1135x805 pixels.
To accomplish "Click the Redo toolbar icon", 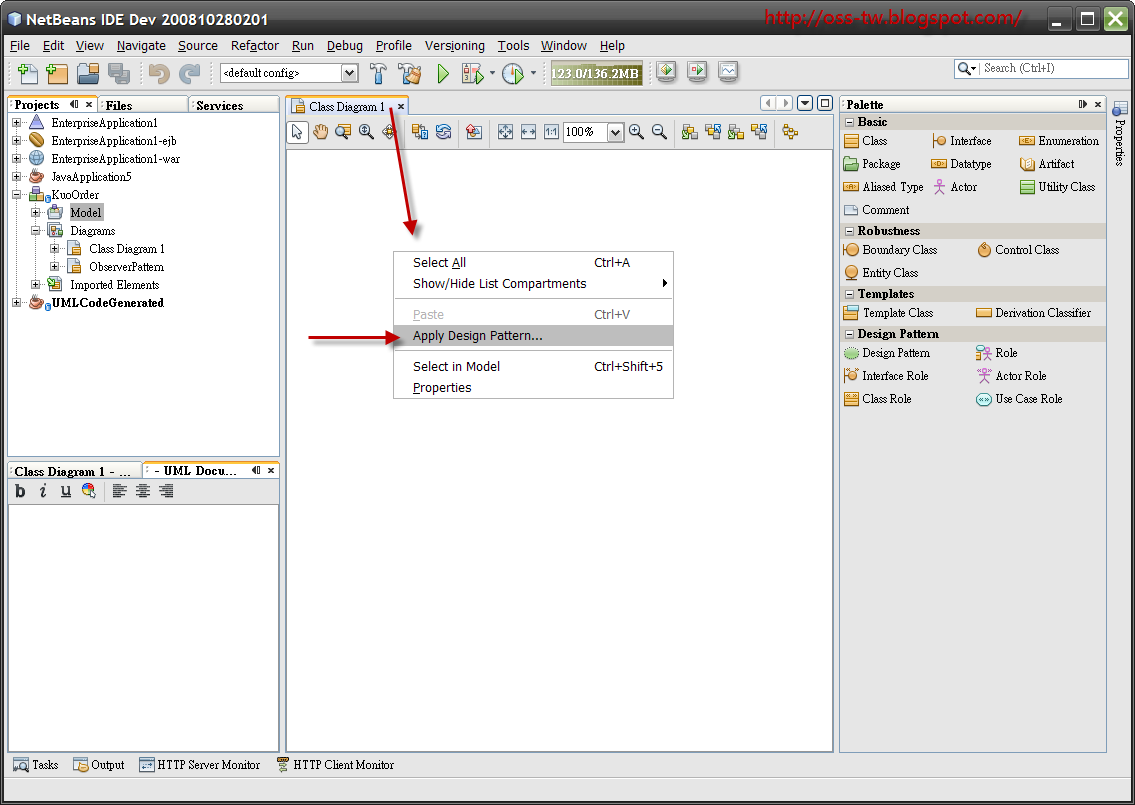I will pos(190,73).
